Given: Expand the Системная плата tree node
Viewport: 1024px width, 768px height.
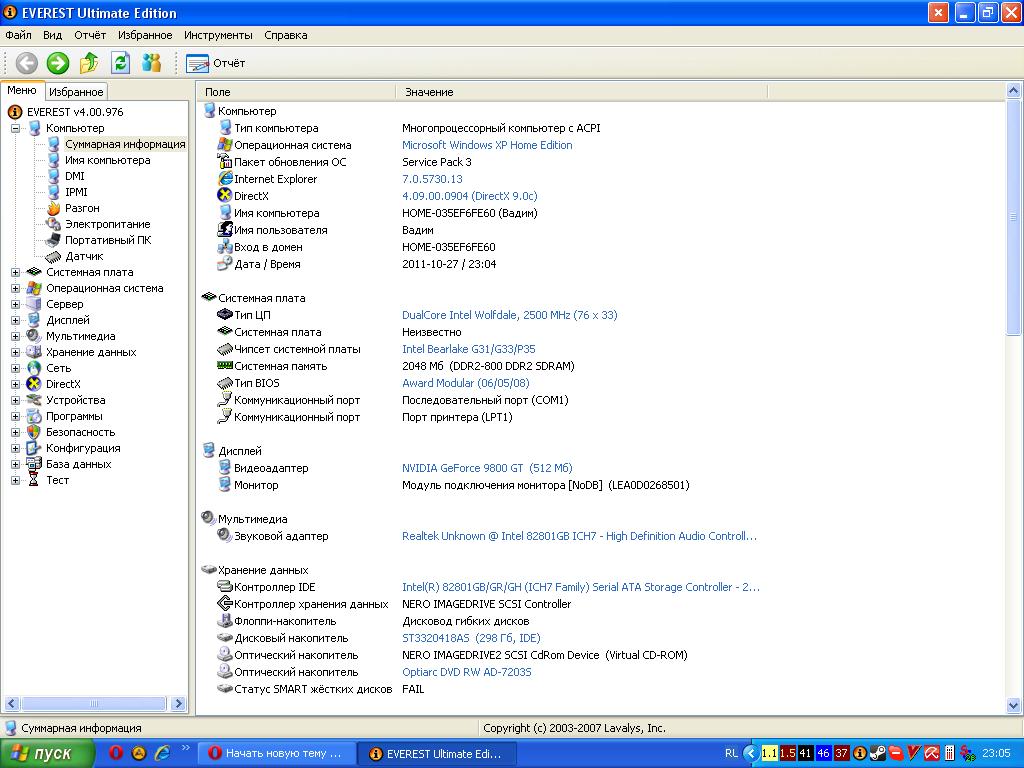Looking at the screenshot, I should (16, 272).
